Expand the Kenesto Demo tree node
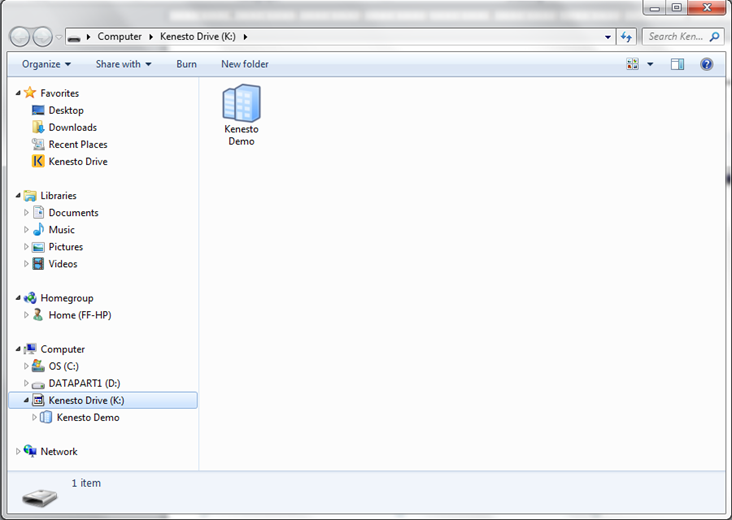Screen dimensions: 732x520 [x=34, y=417]
